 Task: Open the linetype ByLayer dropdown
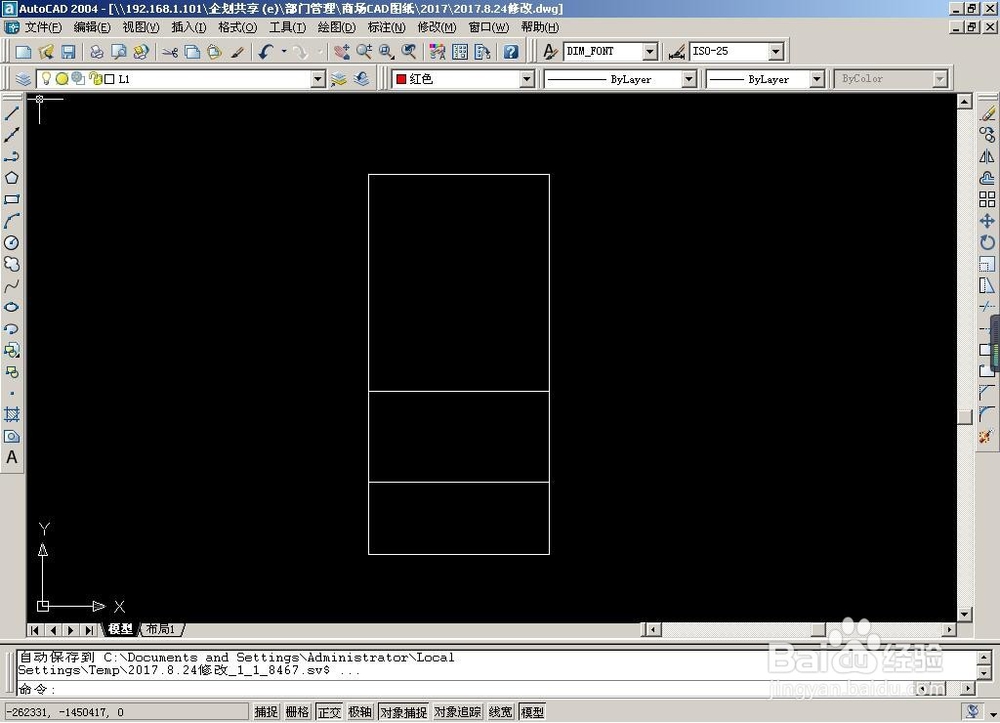point(689,79)
